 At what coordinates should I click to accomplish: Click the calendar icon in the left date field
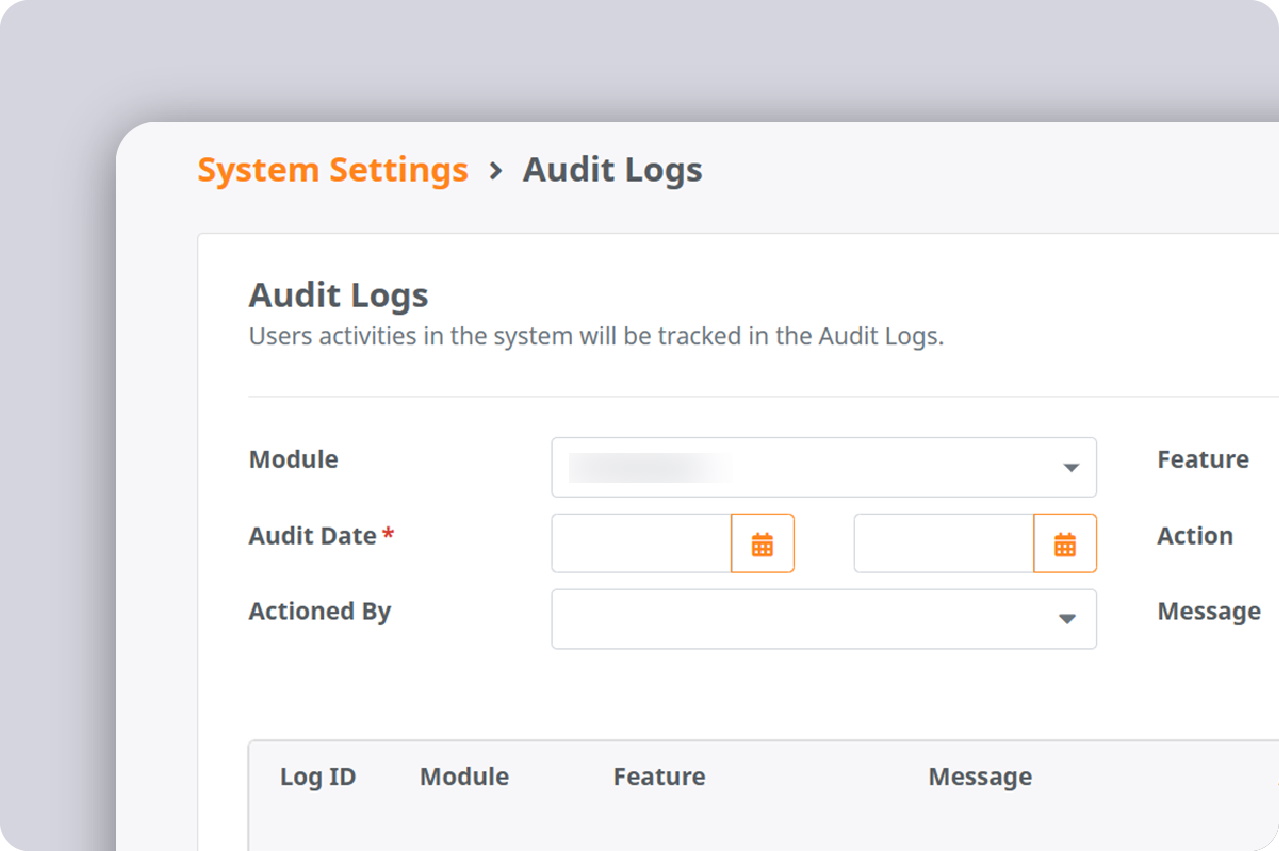tap(764, 543)
